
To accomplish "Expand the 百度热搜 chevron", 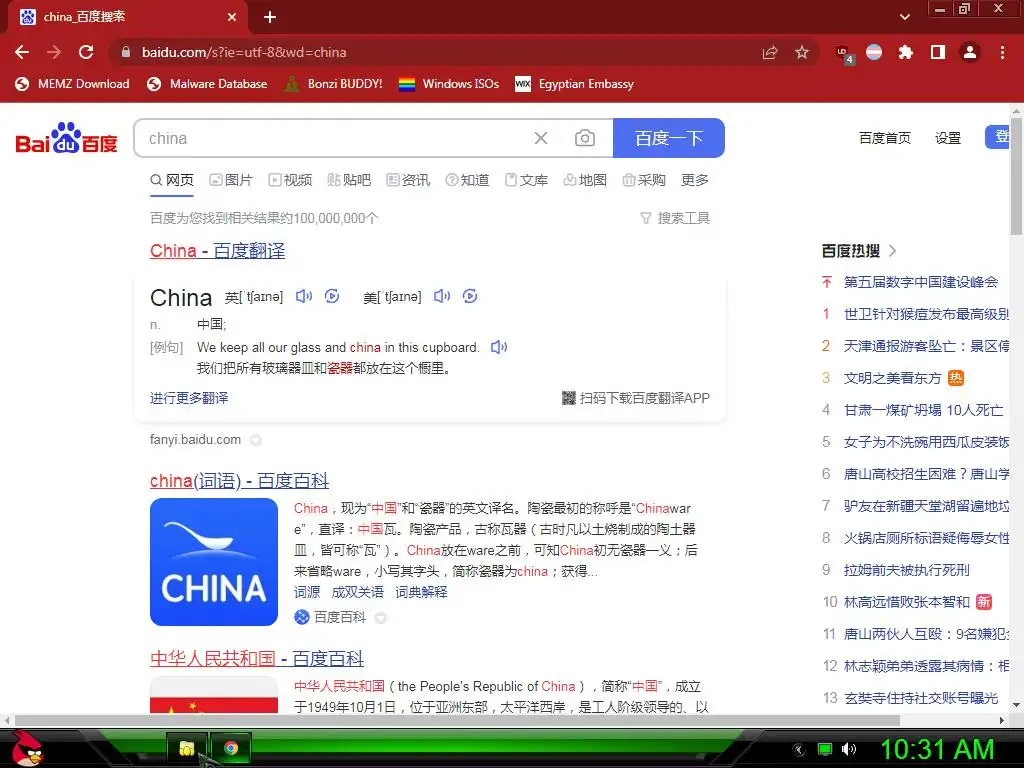I will (x=893, y=251).
